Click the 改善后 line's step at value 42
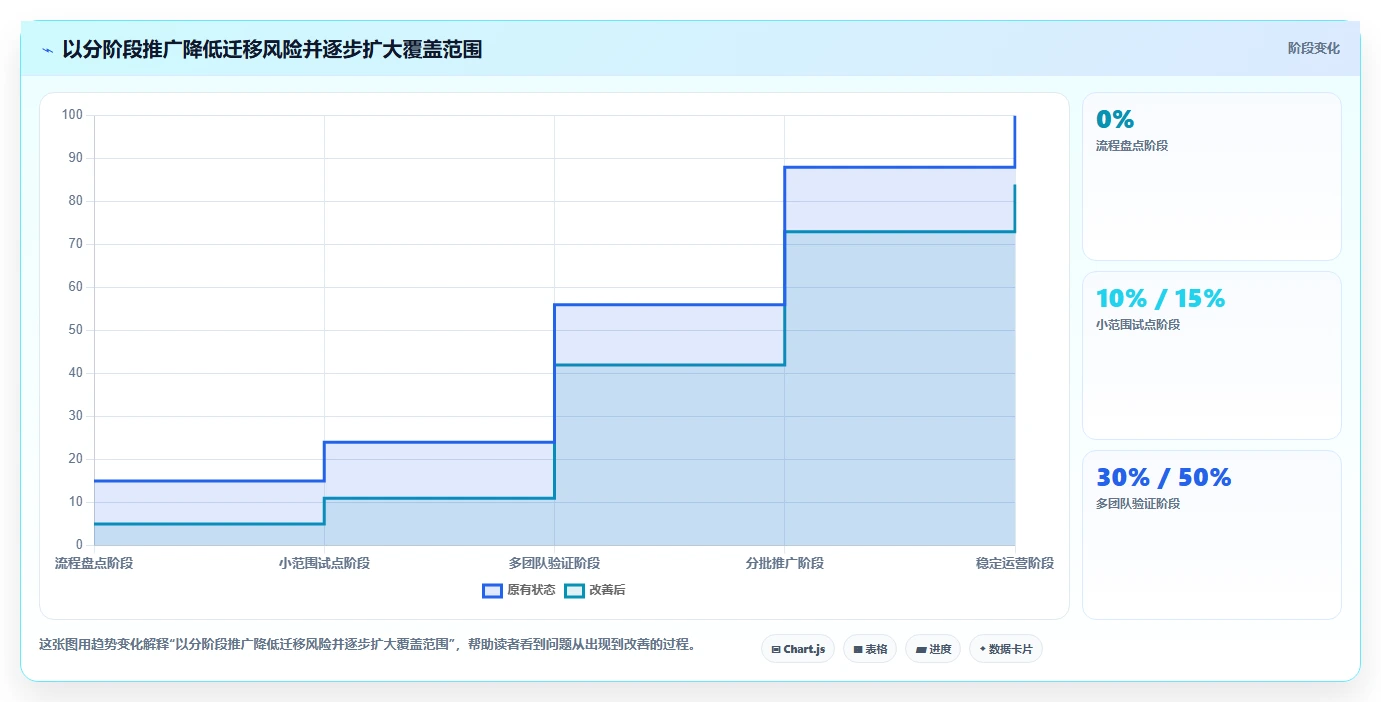The image size is (1381, 702). coord(669,365)
